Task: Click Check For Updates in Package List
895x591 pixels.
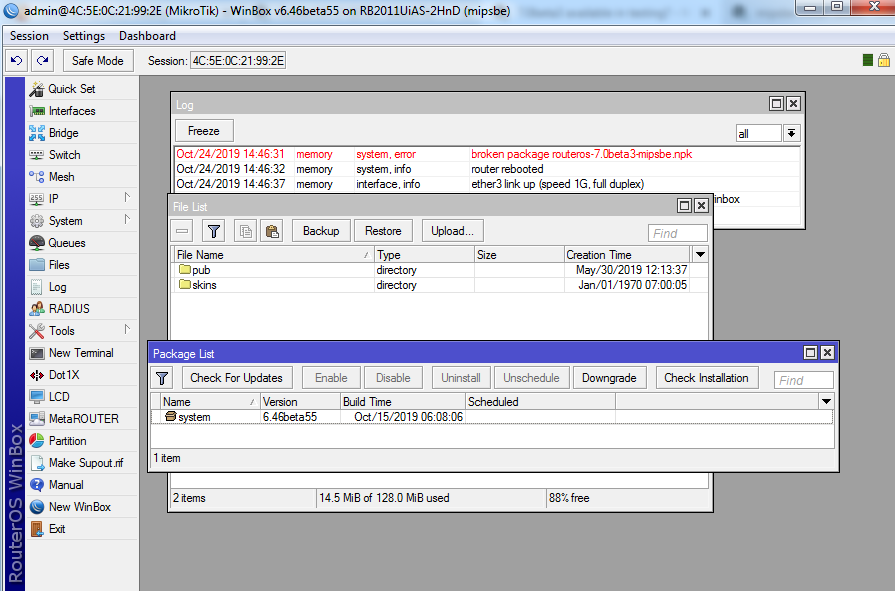Action: (236, 378)
